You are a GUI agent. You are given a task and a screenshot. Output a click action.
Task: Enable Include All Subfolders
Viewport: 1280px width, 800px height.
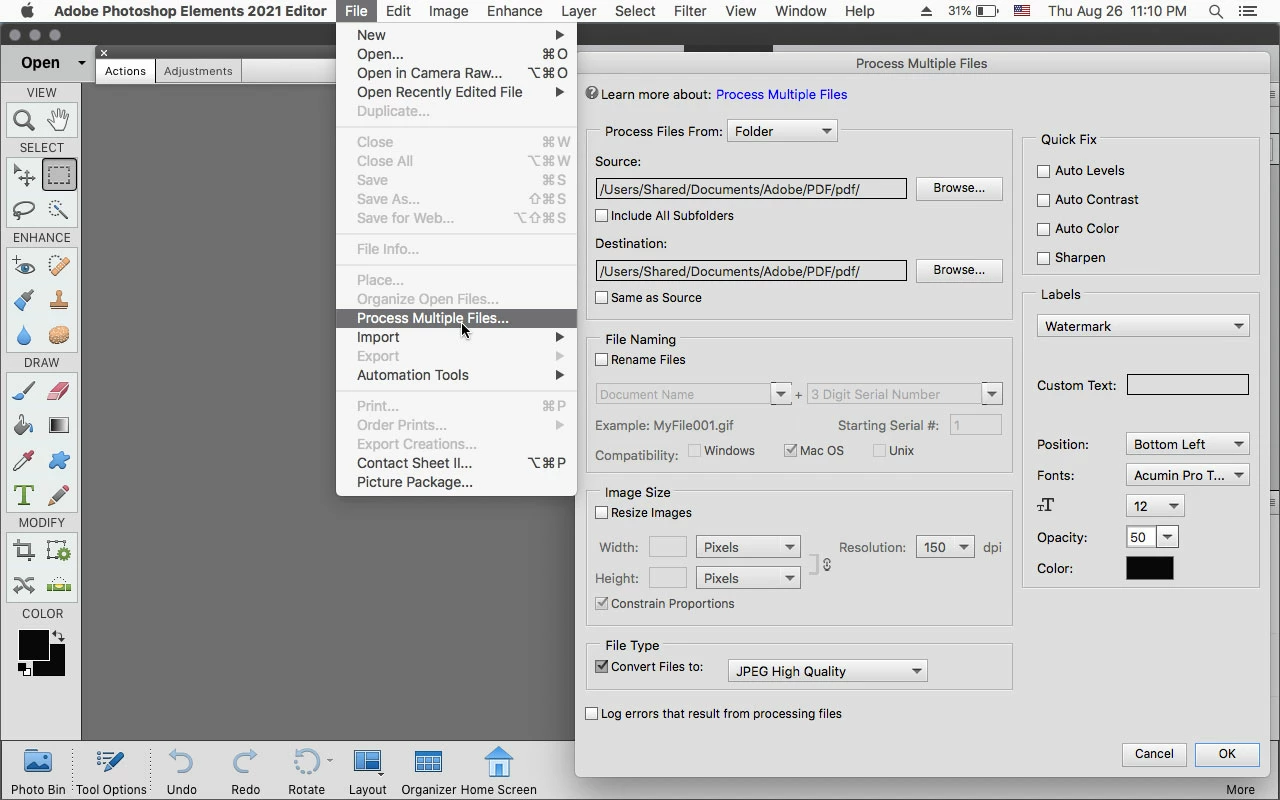pos(602,215)
